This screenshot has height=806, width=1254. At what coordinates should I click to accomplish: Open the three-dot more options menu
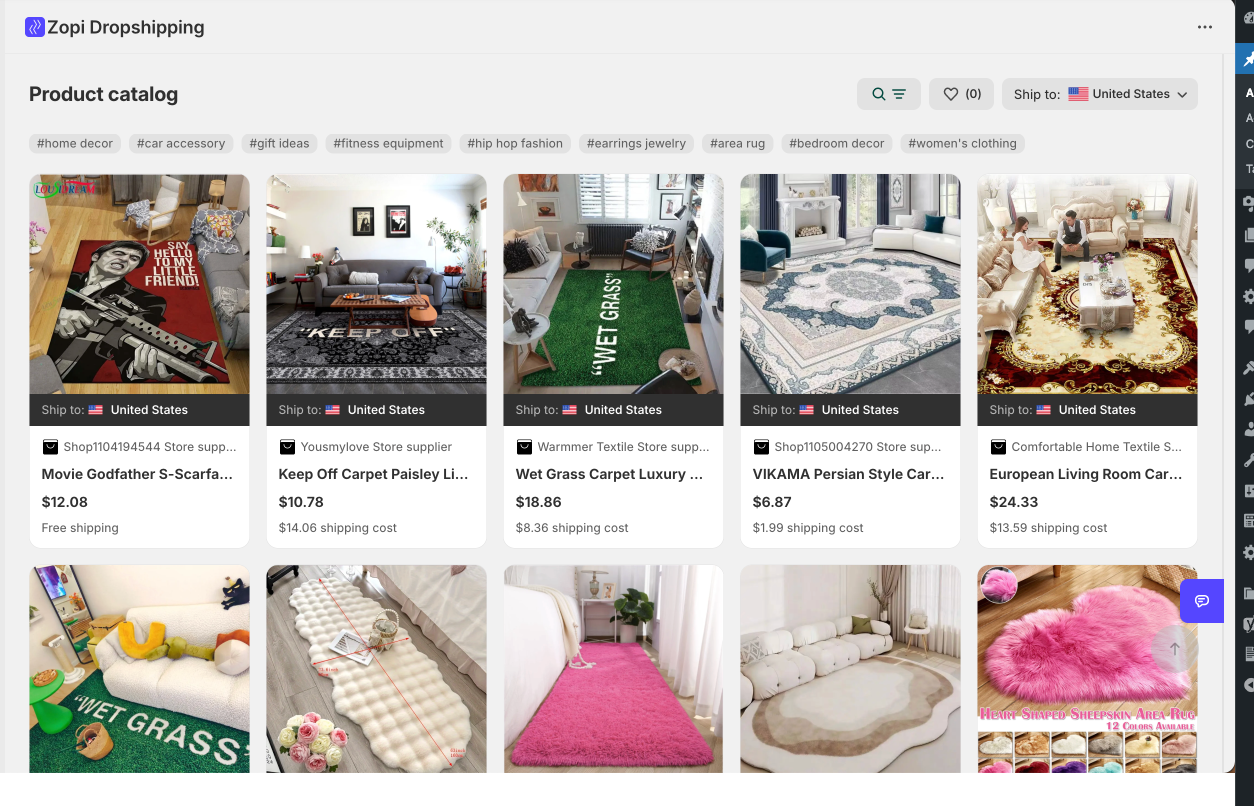(x=1205, y=28)
